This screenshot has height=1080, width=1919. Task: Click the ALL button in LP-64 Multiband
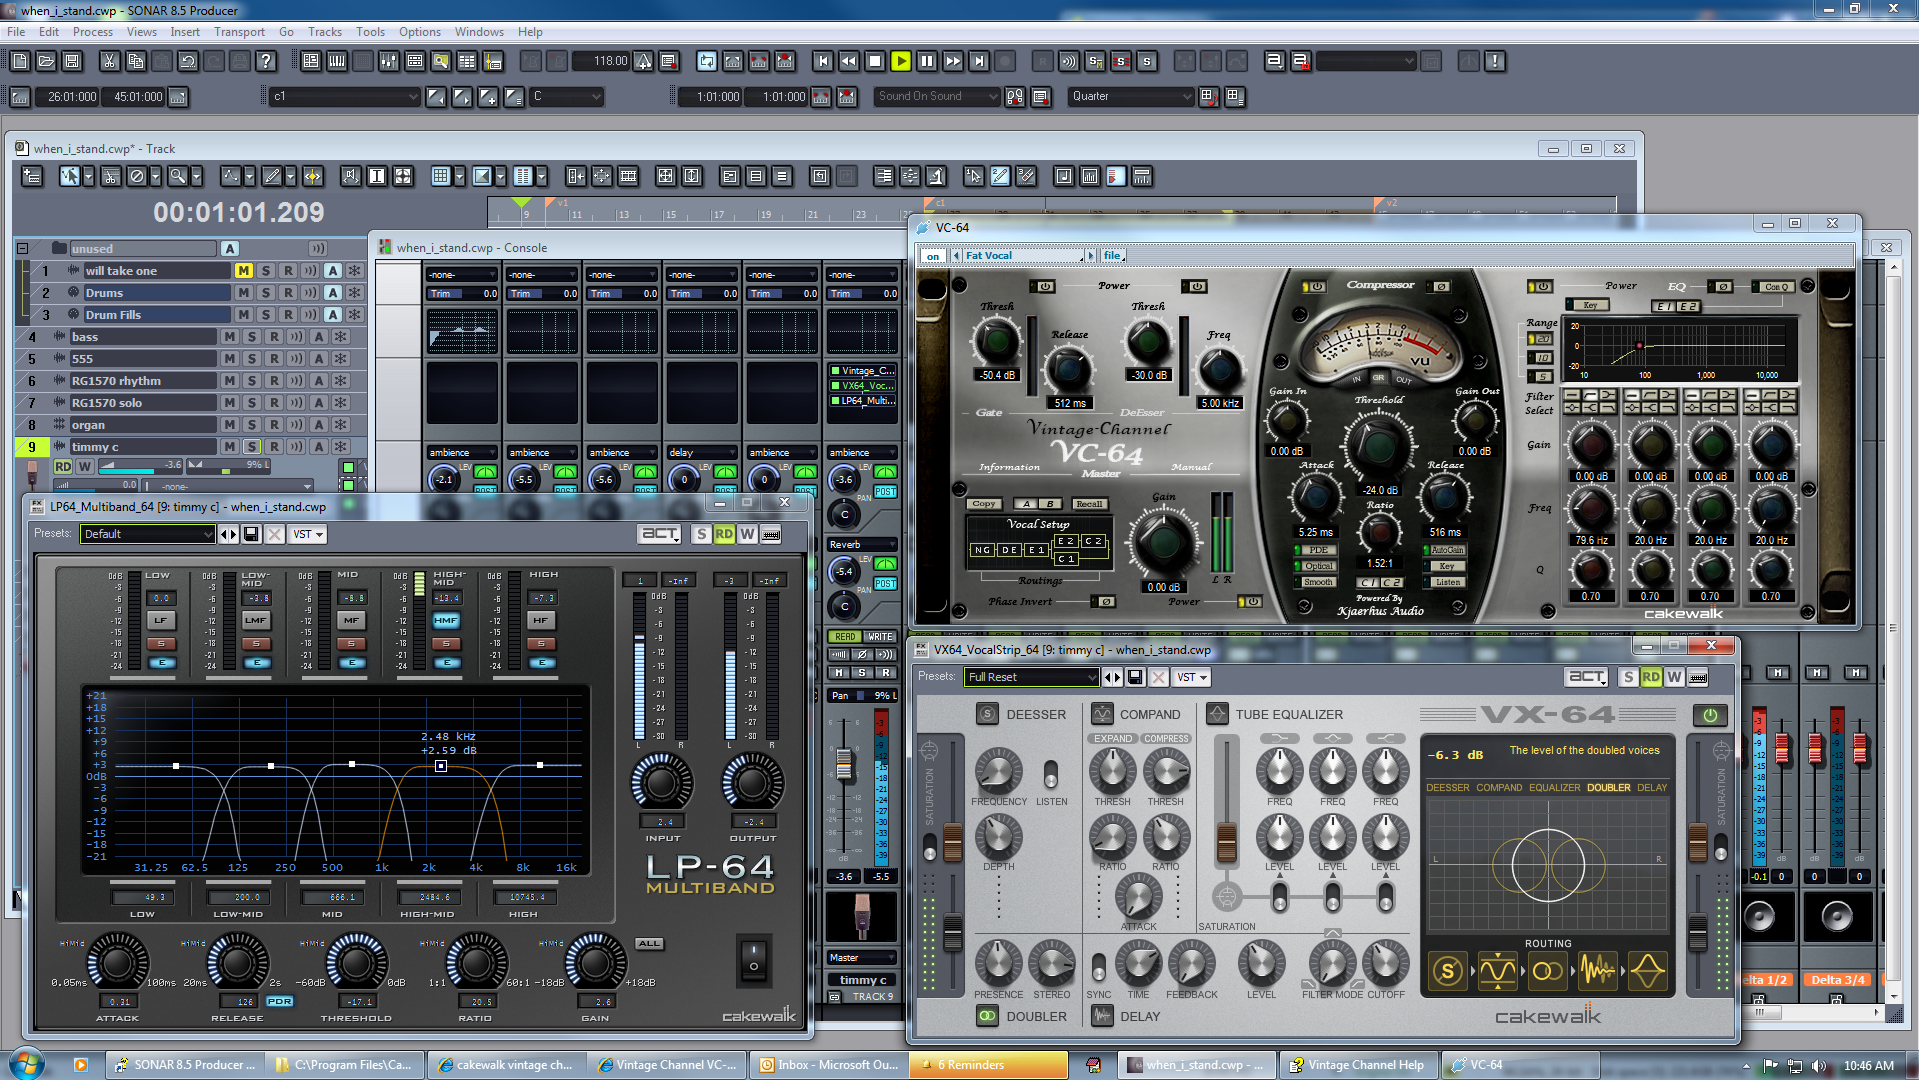coord(649,943)
